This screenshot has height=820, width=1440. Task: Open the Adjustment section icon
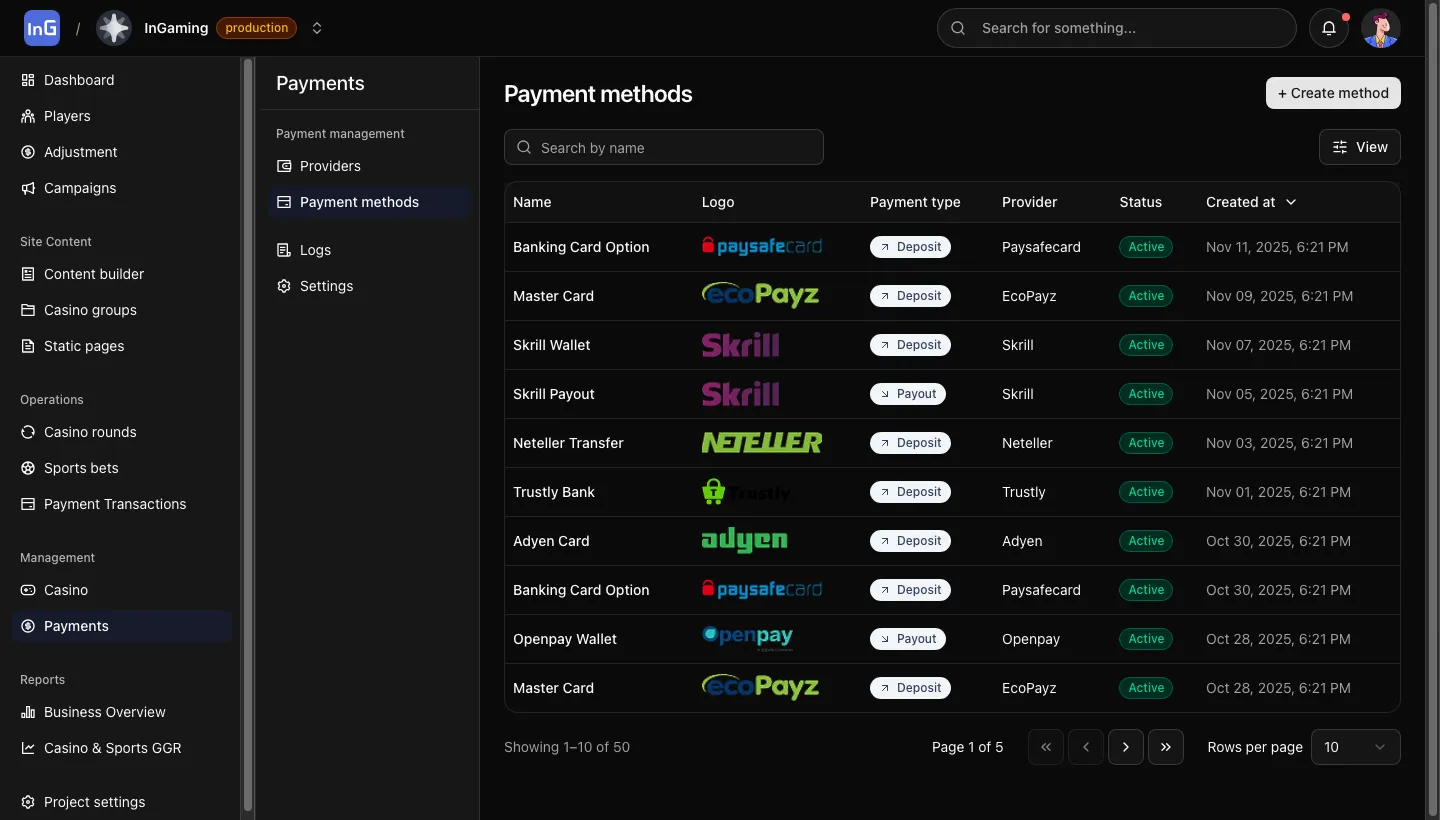coord(28,152)
